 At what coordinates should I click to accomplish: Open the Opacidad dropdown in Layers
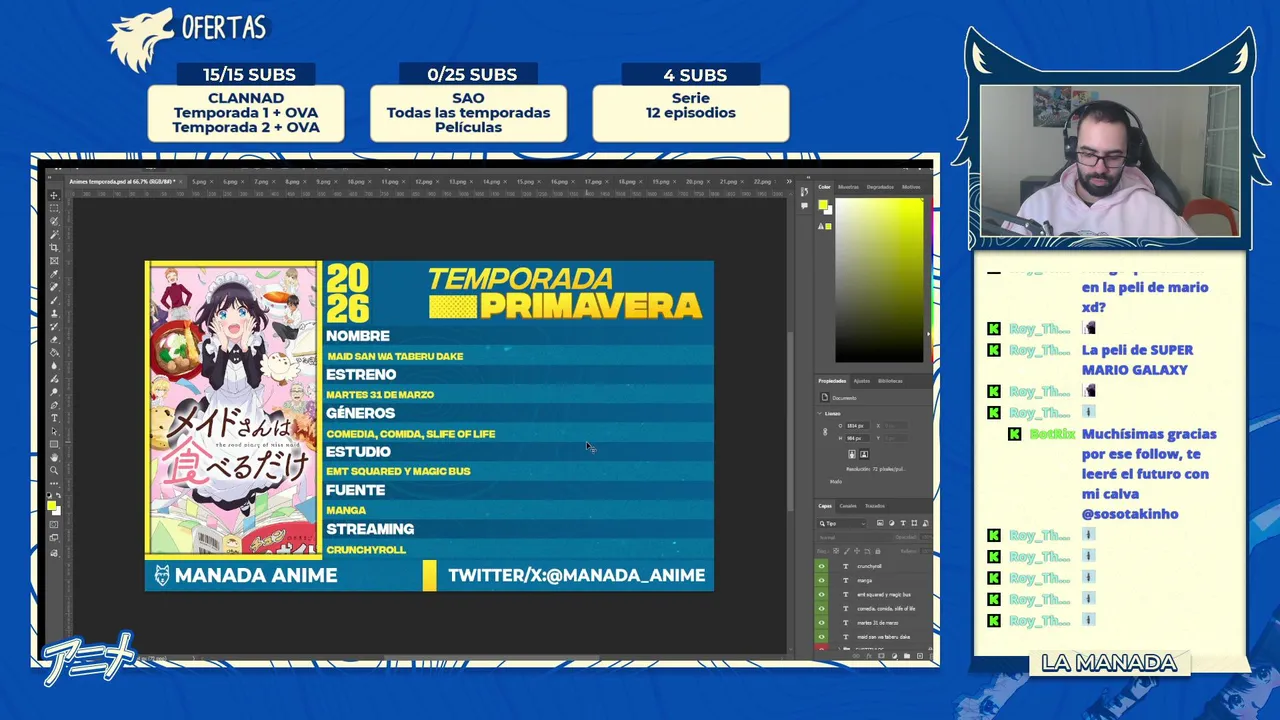pos(926,537)
